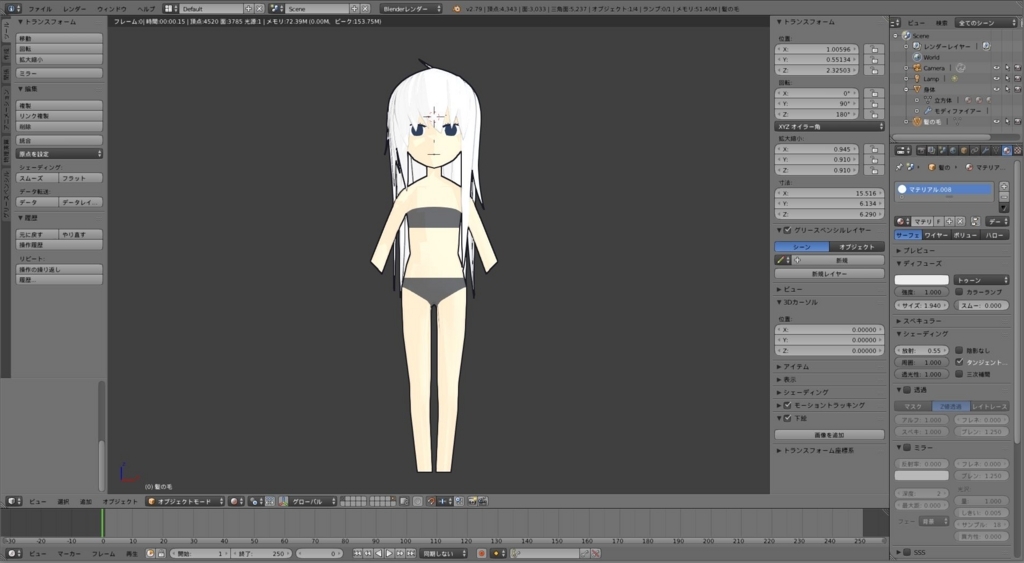This screenshot has width=1024, height=563.
Task: Open the ファイル menu
Action: point(40,8)
